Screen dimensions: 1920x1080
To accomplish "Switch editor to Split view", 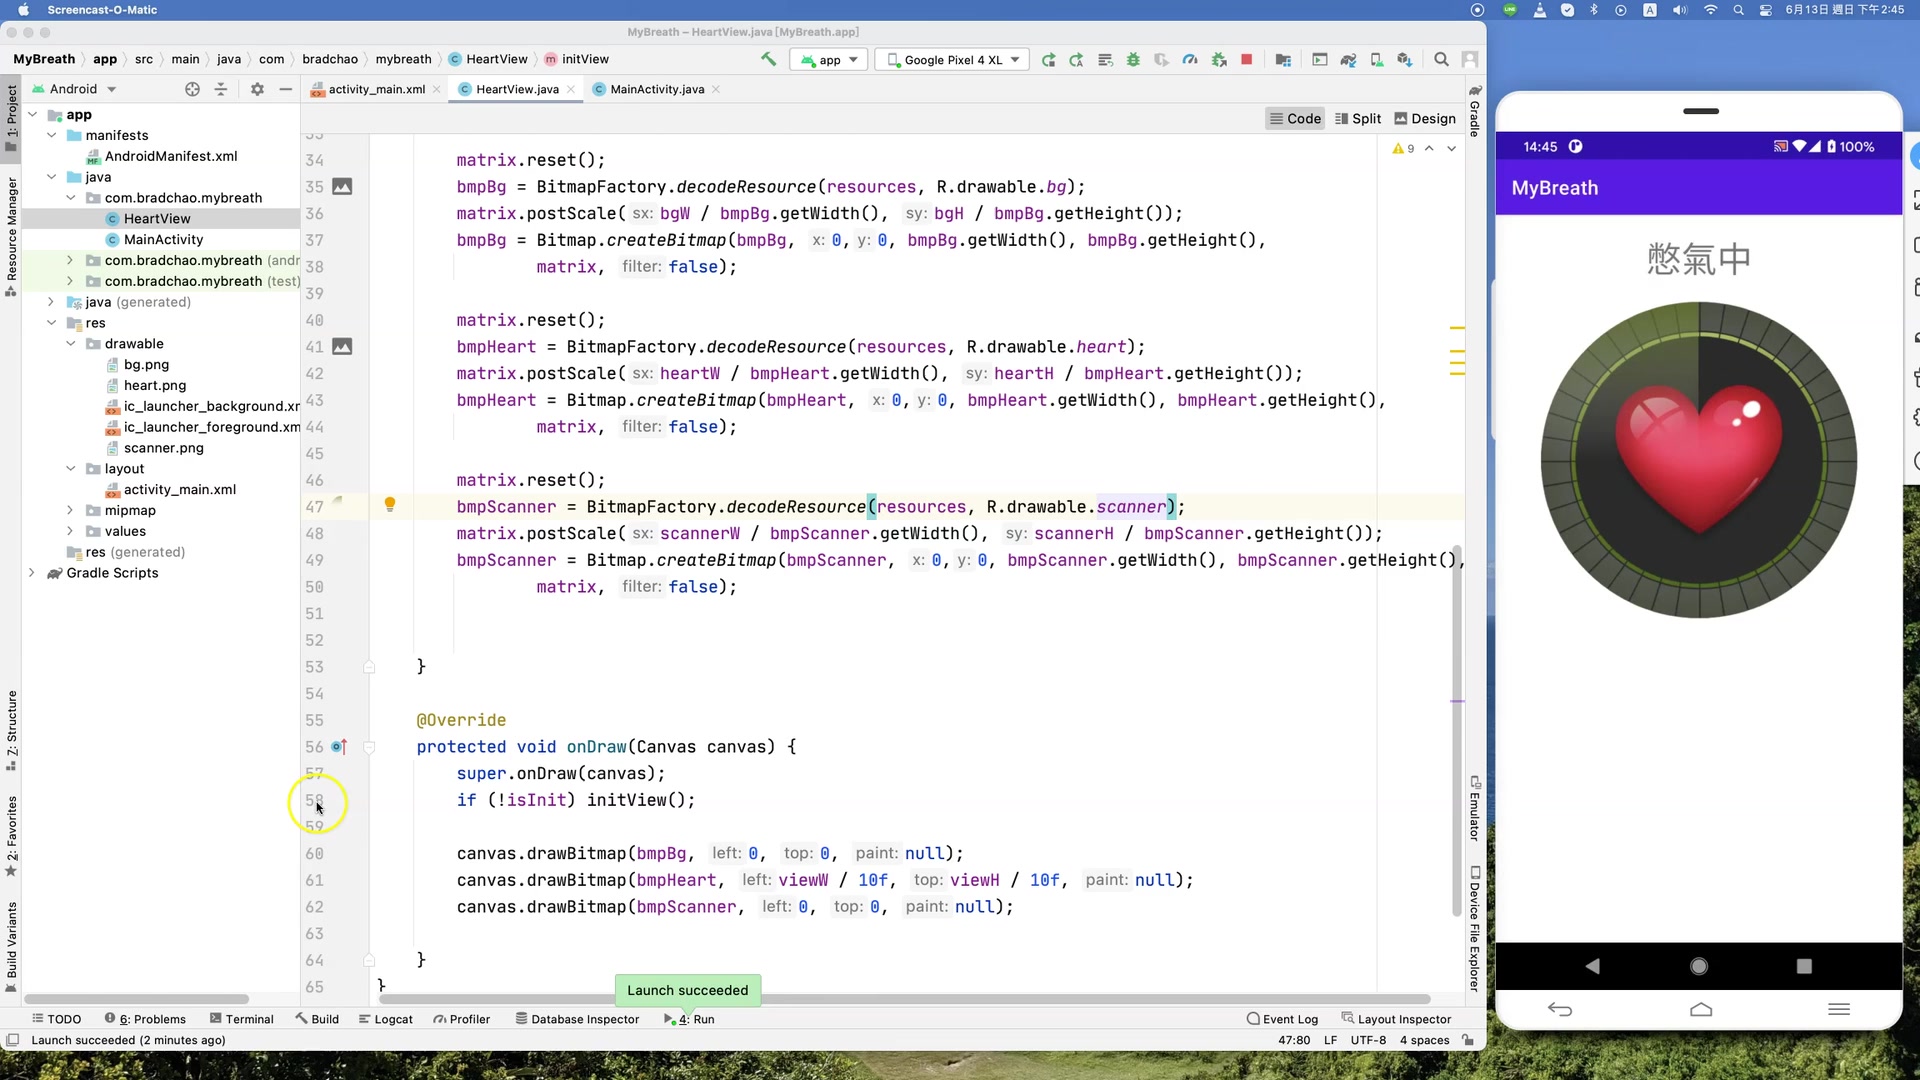I will [x=1357, y=118].
